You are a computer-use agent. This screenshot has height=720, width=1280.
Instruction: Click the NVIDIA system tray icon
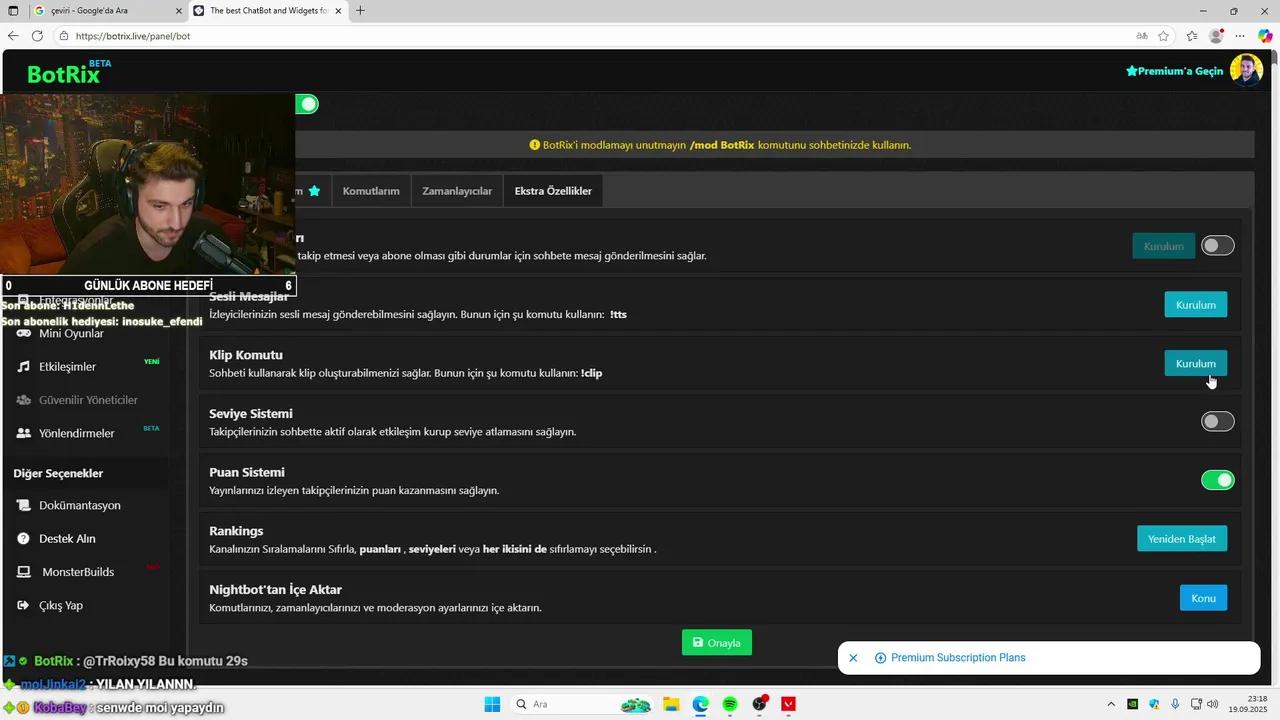click(1133, 704)
